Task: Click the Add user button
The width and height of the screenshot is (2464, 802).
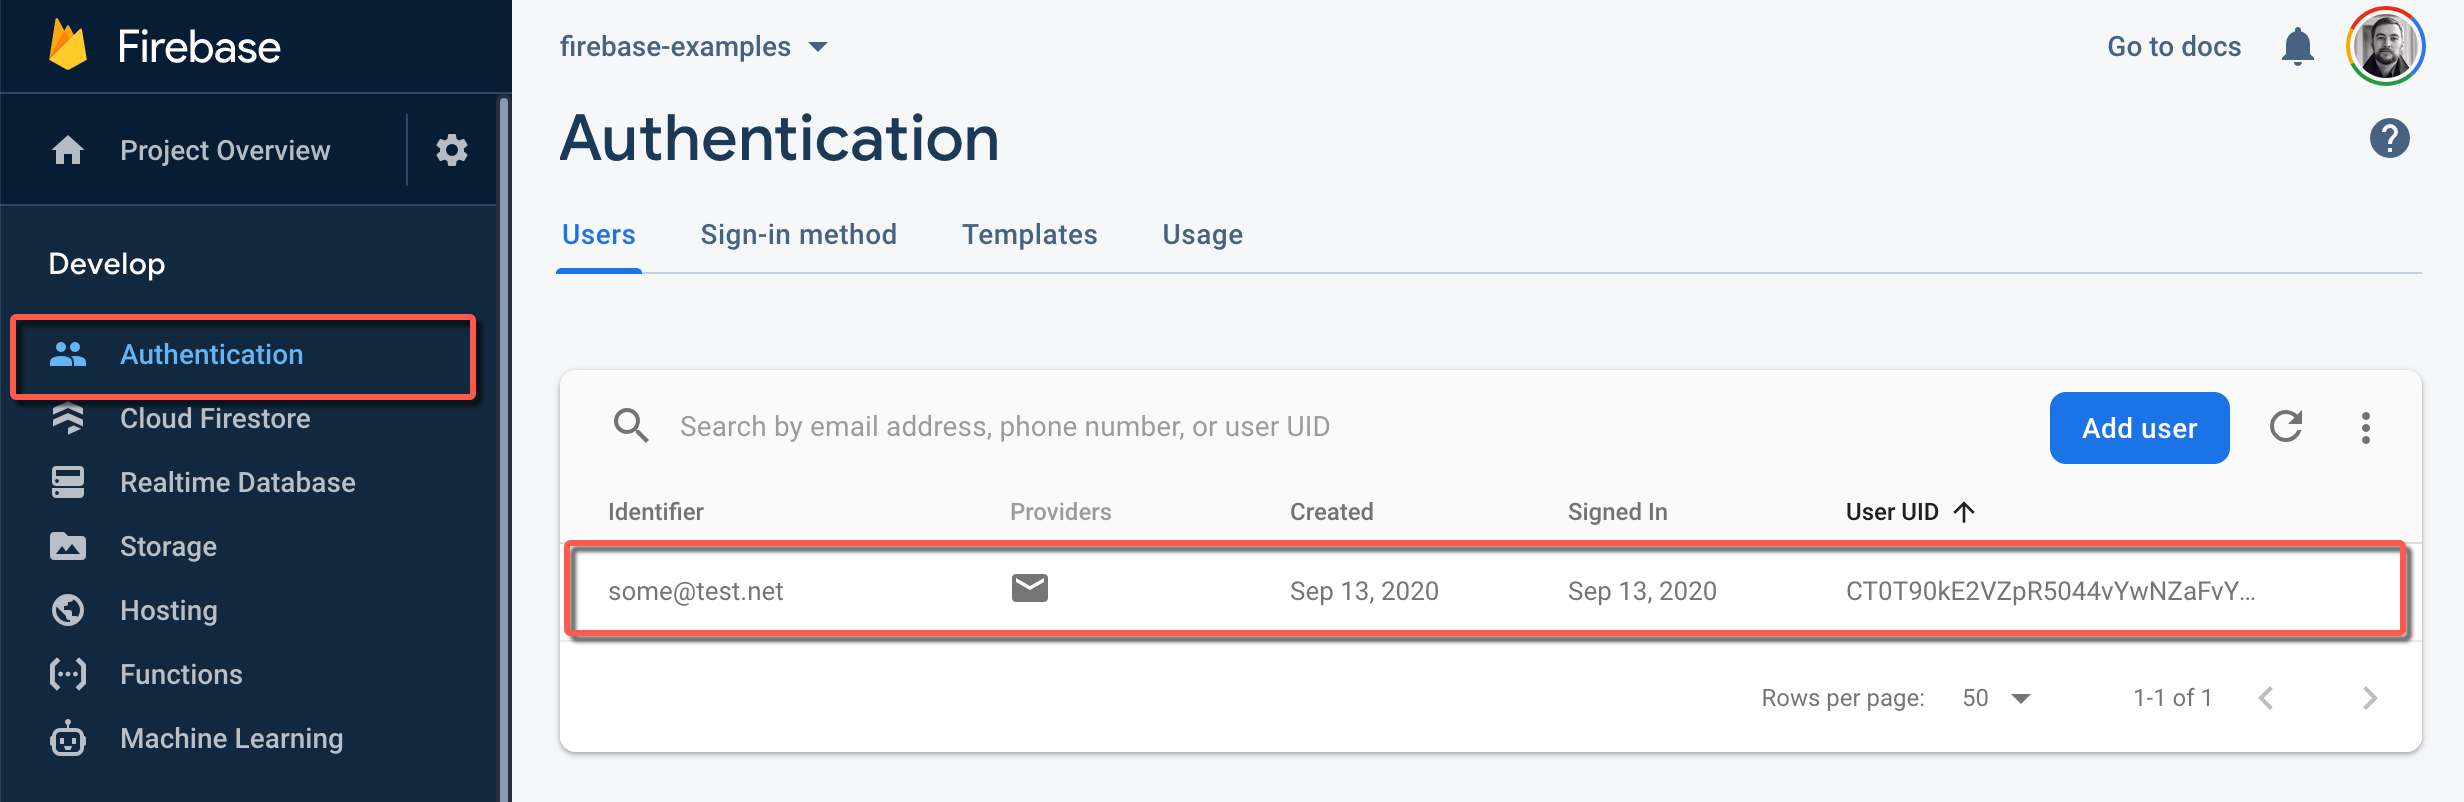Action: (2139, 428)
